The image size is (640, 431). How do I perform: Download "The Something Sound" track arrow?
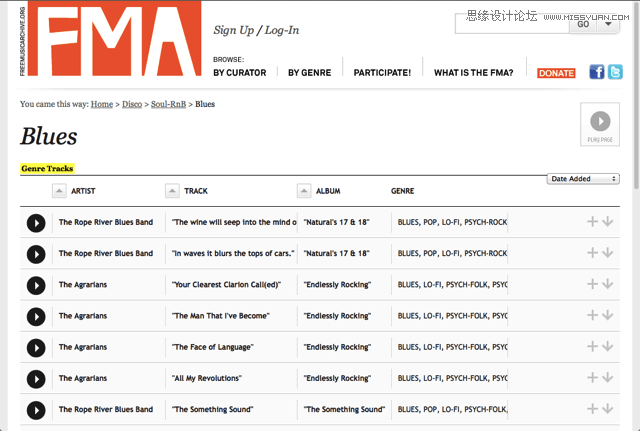[608, 408]
